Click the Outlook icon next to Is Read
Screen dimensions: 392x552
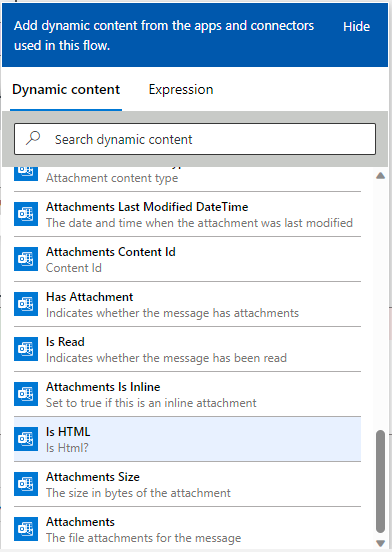[26, 349]
